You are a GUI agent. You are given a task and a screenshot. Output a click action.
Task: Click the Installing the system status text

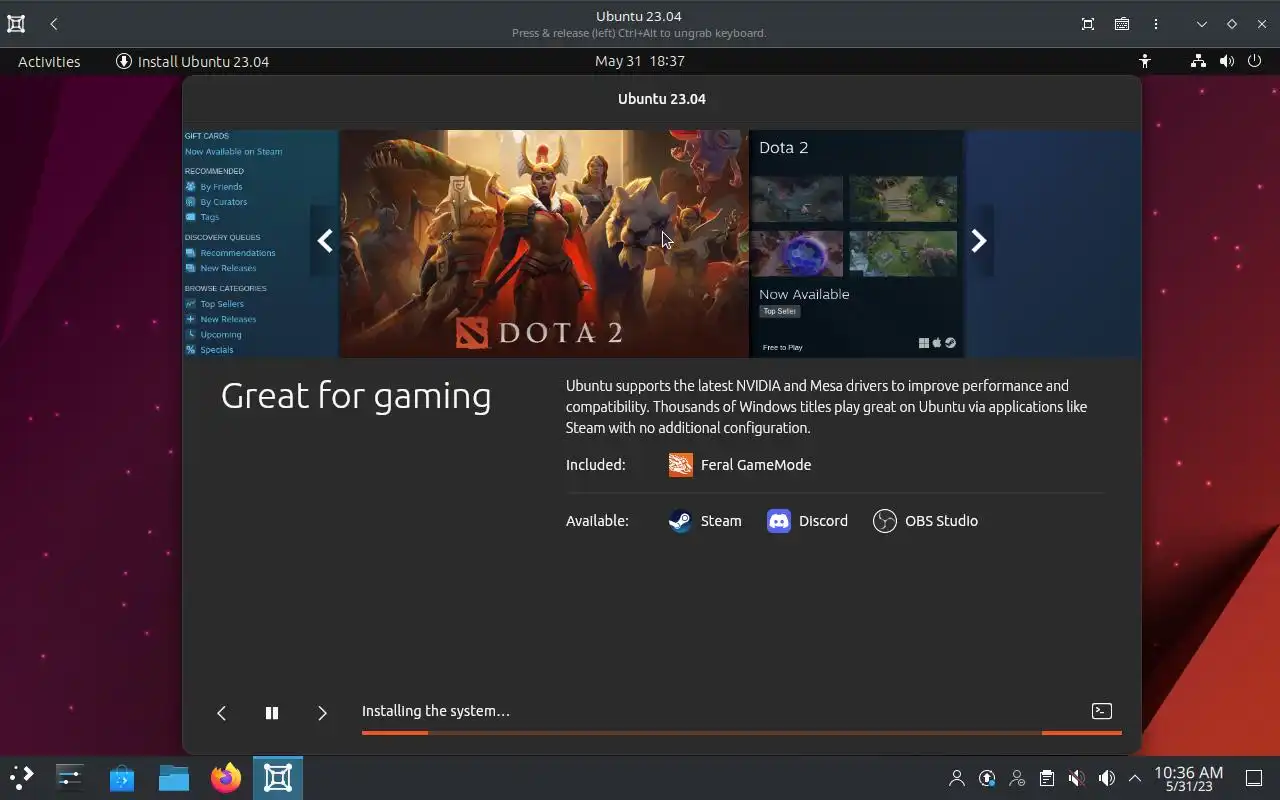point(436,711)
